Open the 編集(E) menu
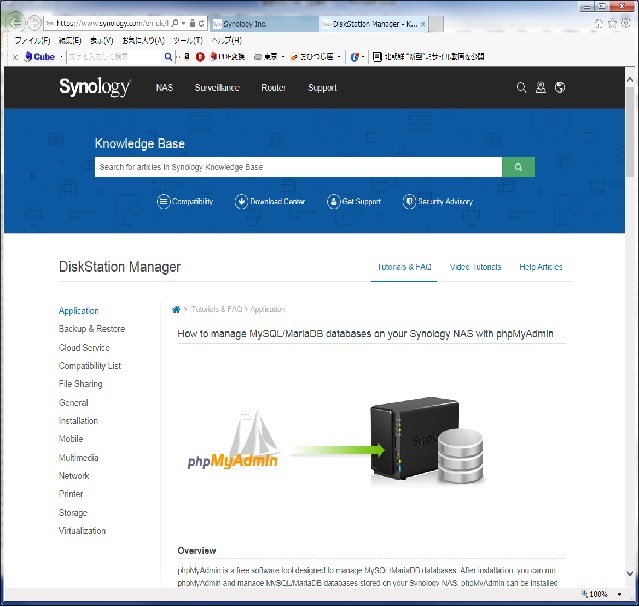Screen dimensions: 639x607 70,40
